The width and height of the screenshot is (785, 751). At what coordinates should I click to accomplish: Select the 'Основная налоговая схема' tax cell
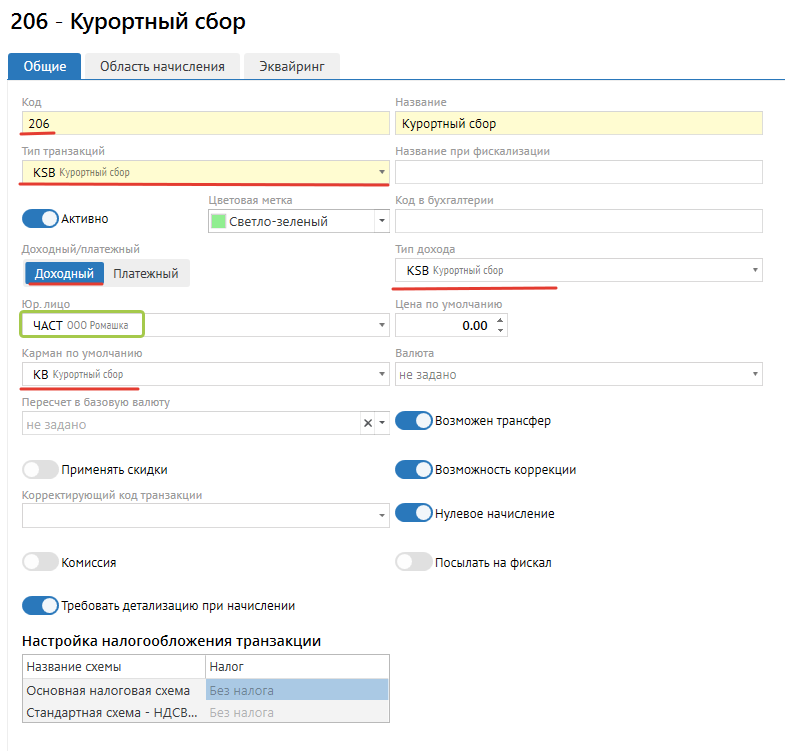pos(296,691)
